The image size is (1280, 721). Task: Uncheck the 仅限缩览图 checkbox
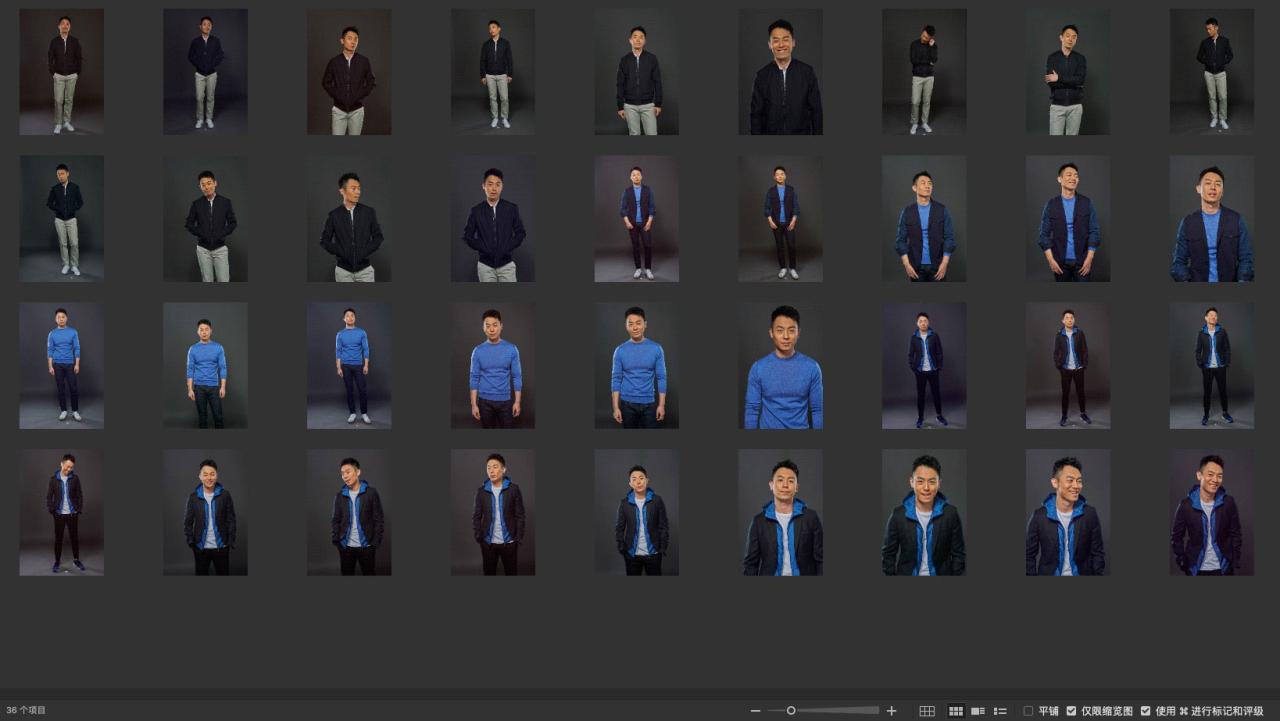[1071, 711]
